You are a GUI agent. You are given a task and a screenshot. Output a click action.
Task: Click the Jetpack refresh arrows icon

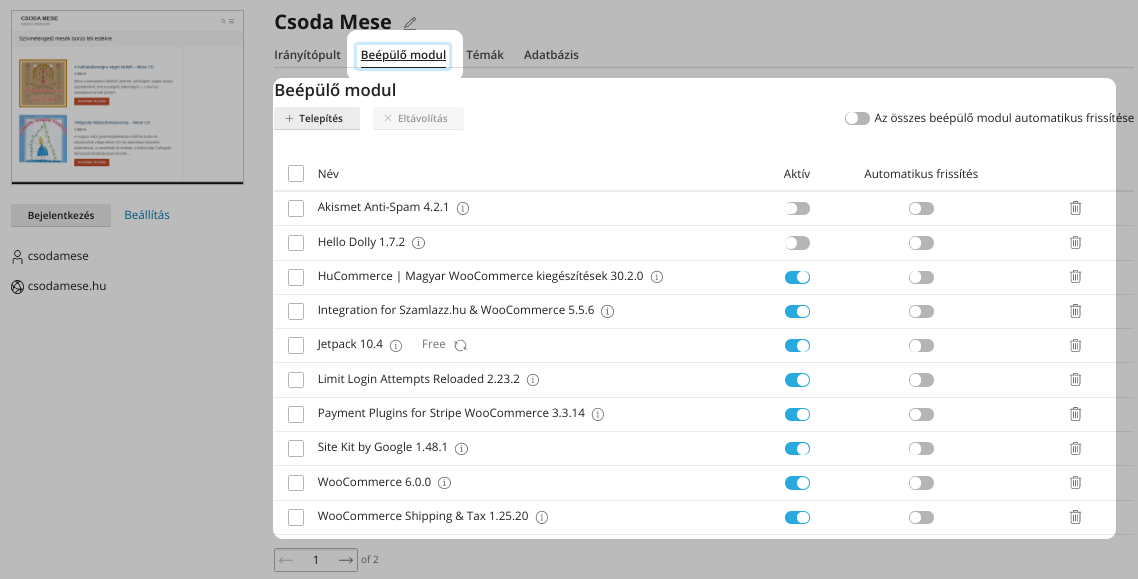click(x=460, y=345)
